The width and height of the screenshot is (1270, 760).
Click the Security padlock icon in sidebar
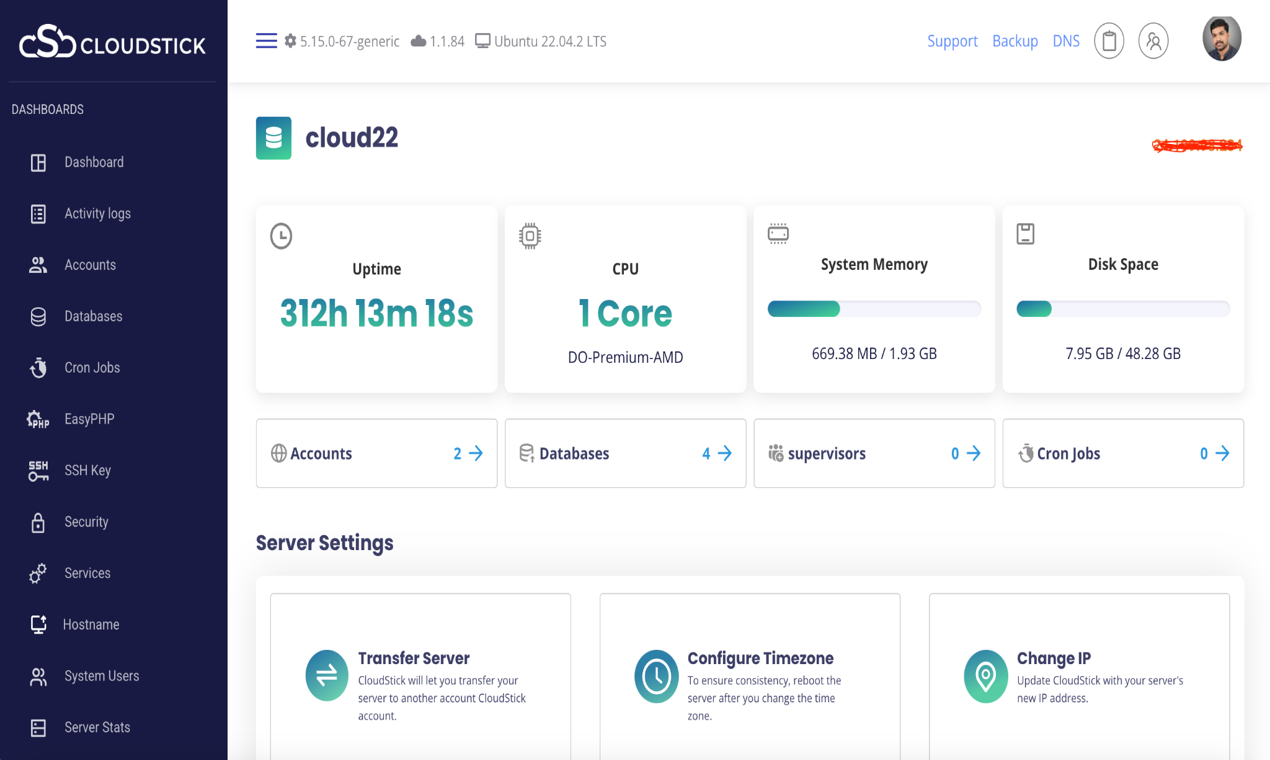pyautogui.click(x=37, y=521)
